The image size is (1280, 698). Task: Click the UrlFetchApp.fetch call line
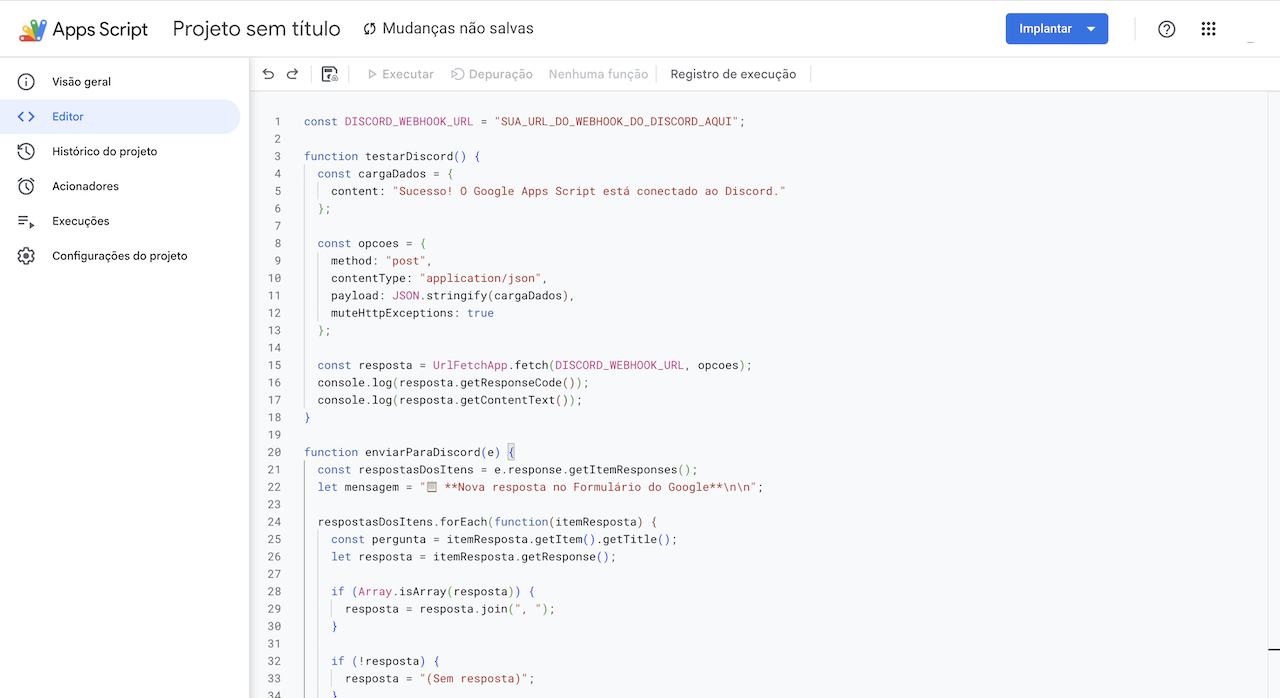pyautogui.click(x=534, y=365)
